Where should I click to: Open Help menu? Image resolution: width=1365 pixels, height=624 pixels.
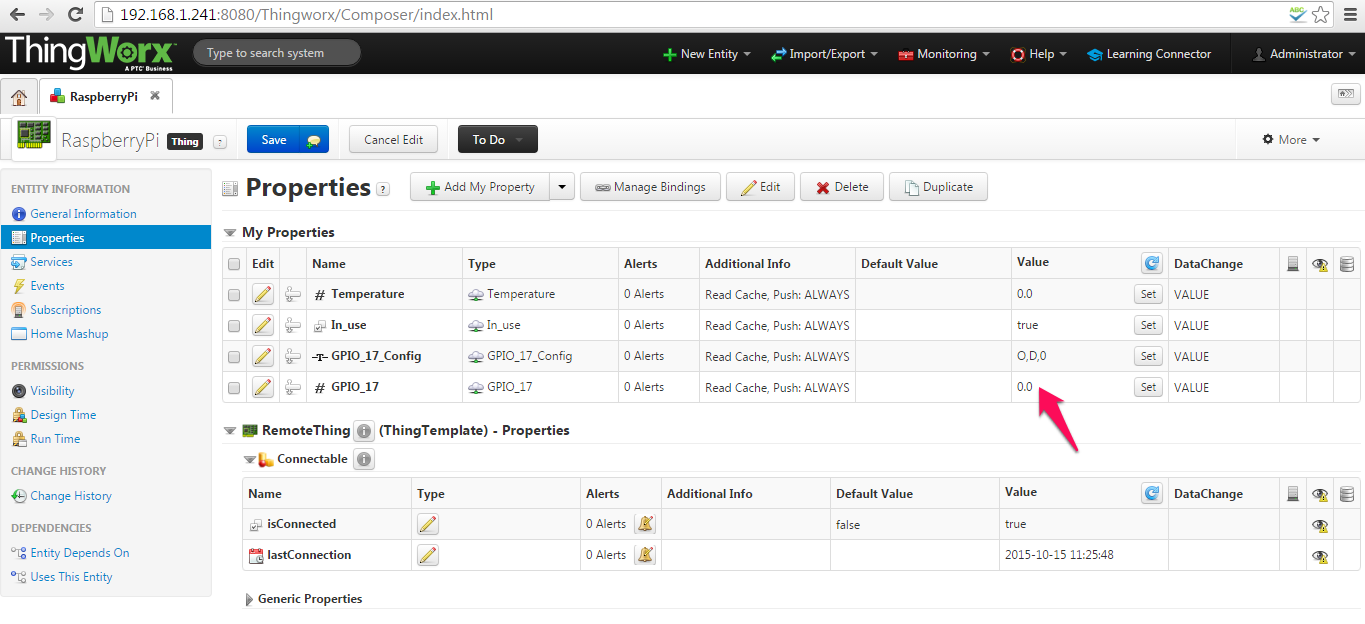coord(1038,54)
